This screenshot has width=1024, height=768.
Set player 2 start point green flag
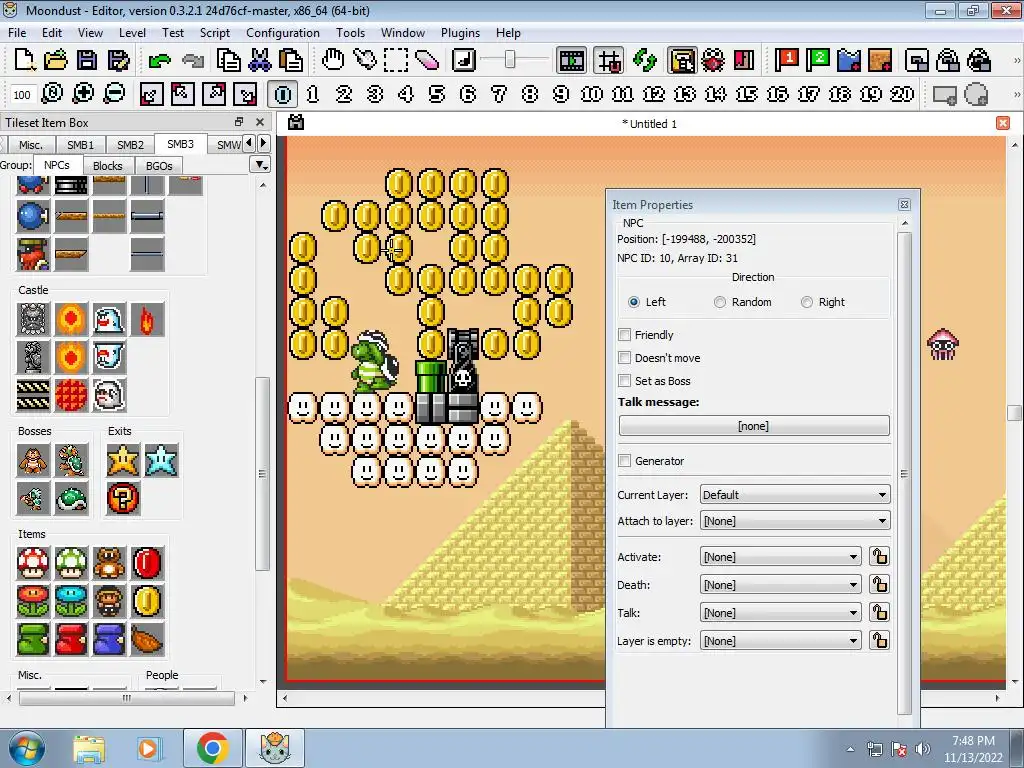point(818,61)
